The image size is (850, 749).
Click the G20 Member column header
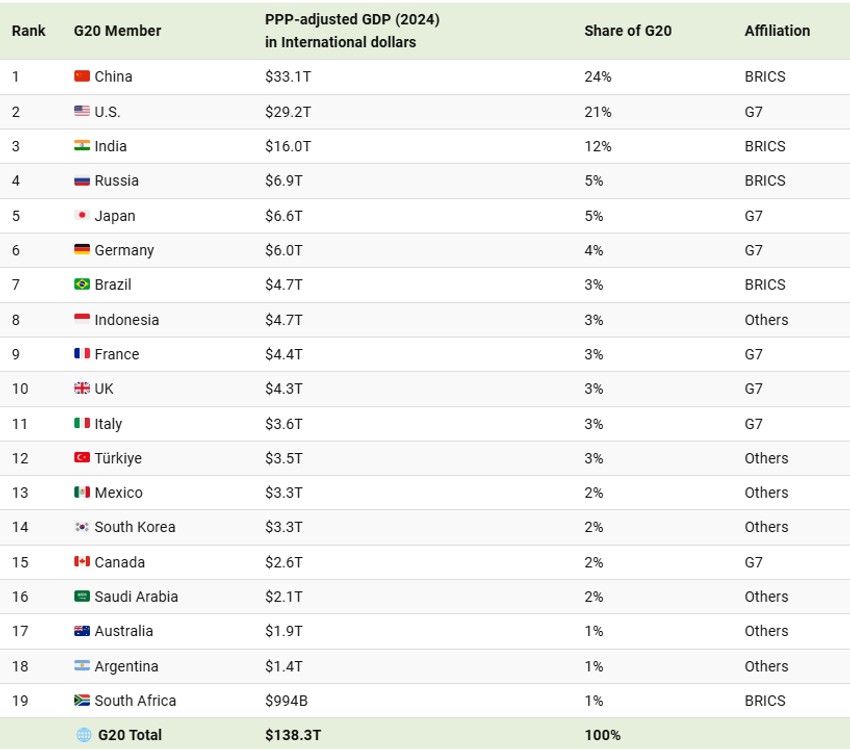(x=117, y=31)
